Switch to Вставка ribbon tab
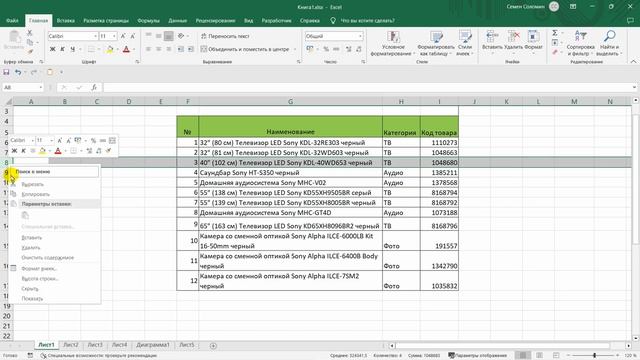The height and width of the screenshot is (360, 640). tap(65, 20)
